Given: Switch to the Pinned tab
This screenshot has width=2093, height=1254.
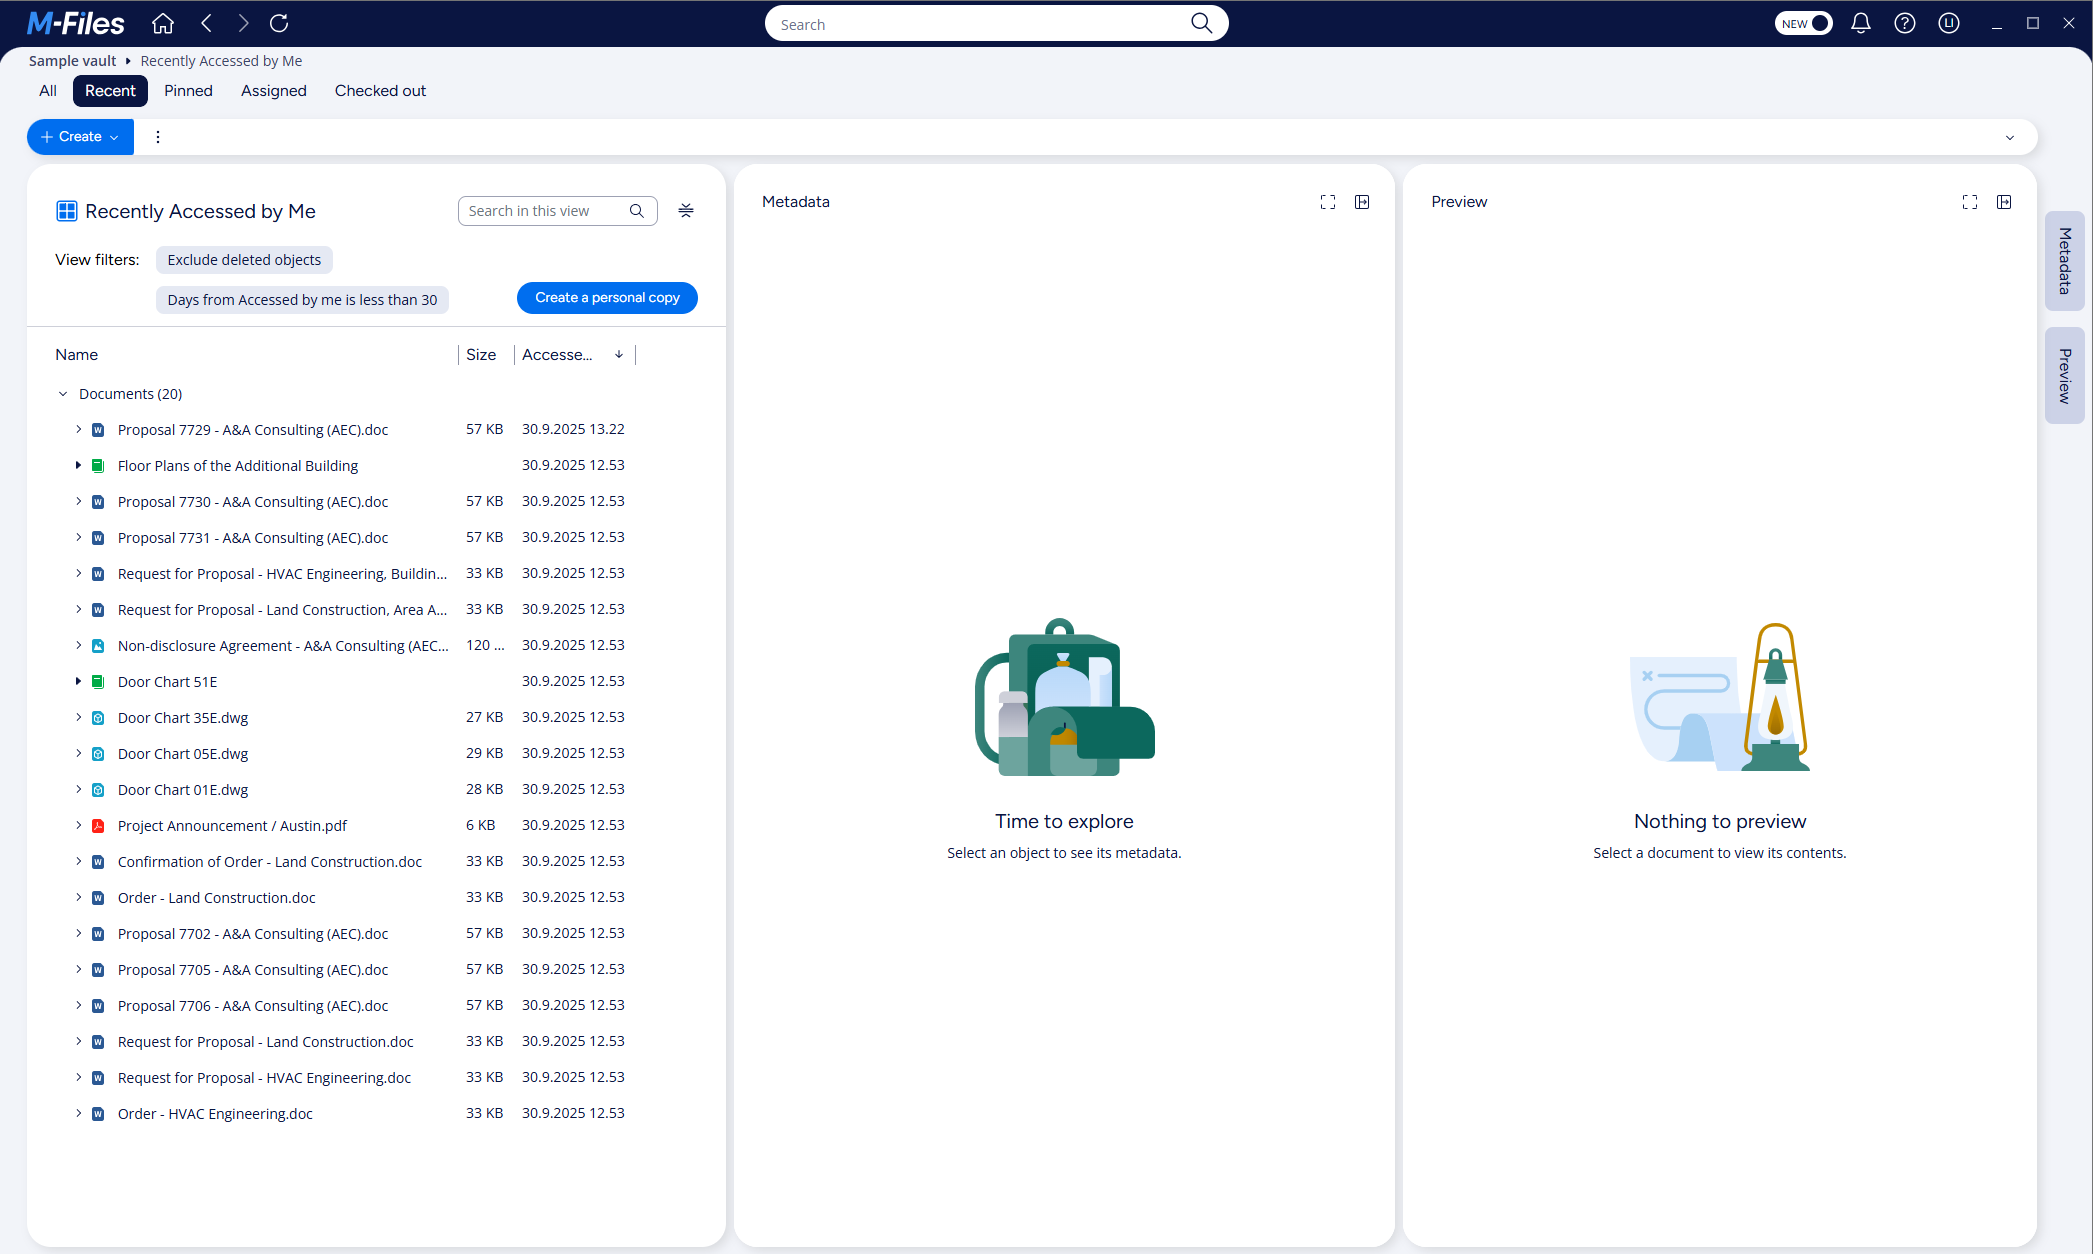Looking at the screenshot, I should [x=188, y=91].
